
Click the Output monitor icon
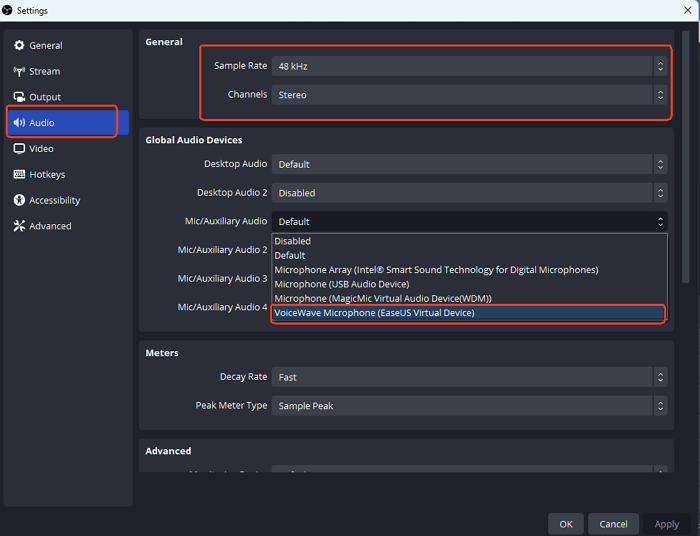19,97
